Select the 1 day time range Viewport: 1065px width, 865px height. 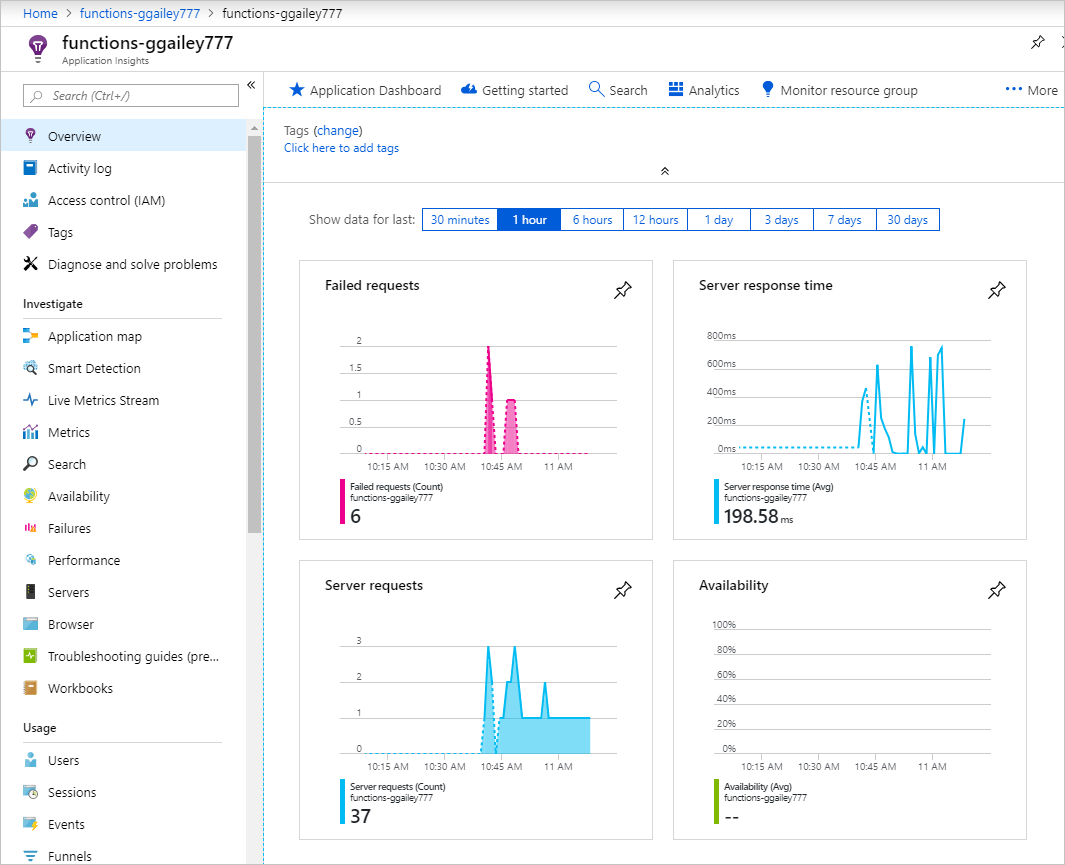pyautogui.click(x=718, y=219)
